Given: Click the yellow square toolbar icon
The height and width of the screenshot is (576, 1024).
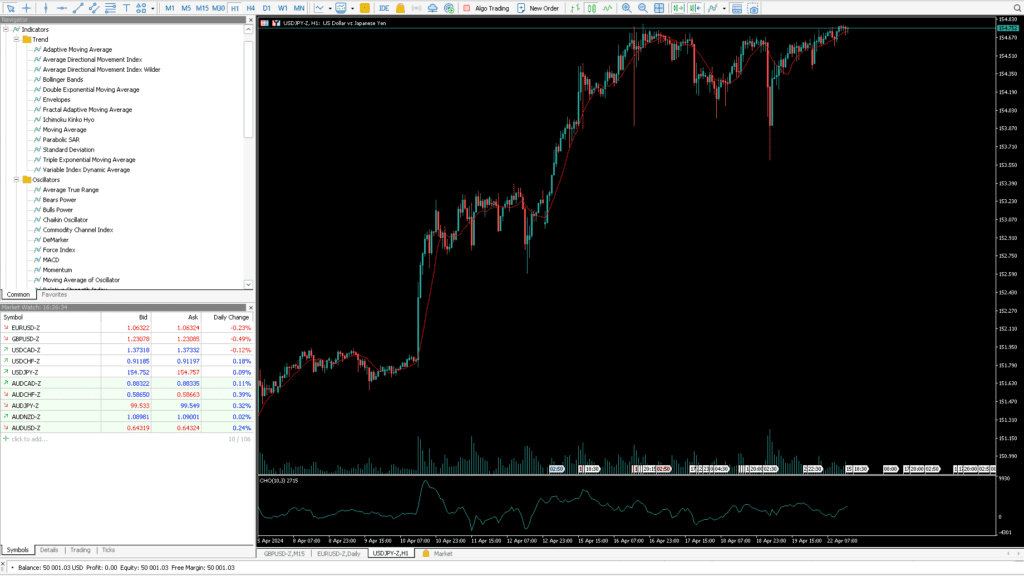Looking at the screenshot, I should (365, 8).
